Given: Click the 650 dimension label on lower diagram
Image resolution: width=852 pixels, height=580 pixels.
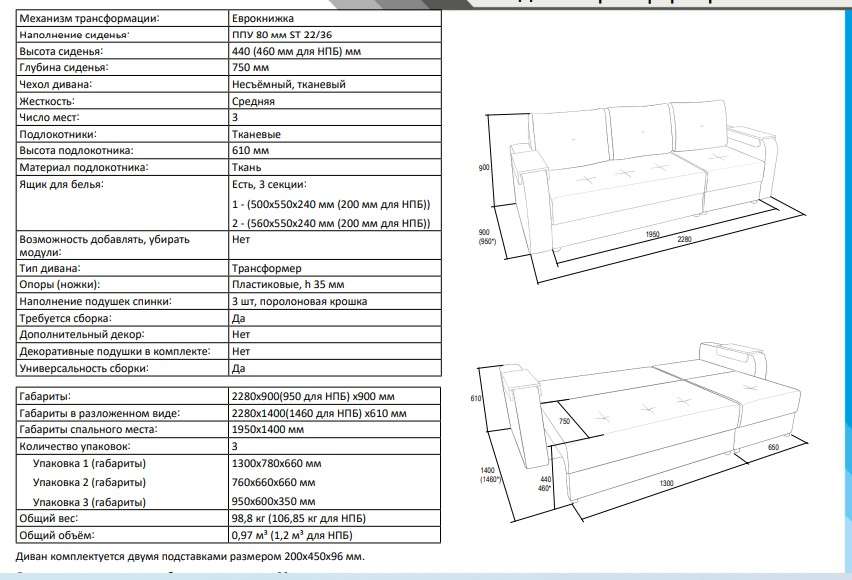Looking at the screenshot, I should point(774,447).
